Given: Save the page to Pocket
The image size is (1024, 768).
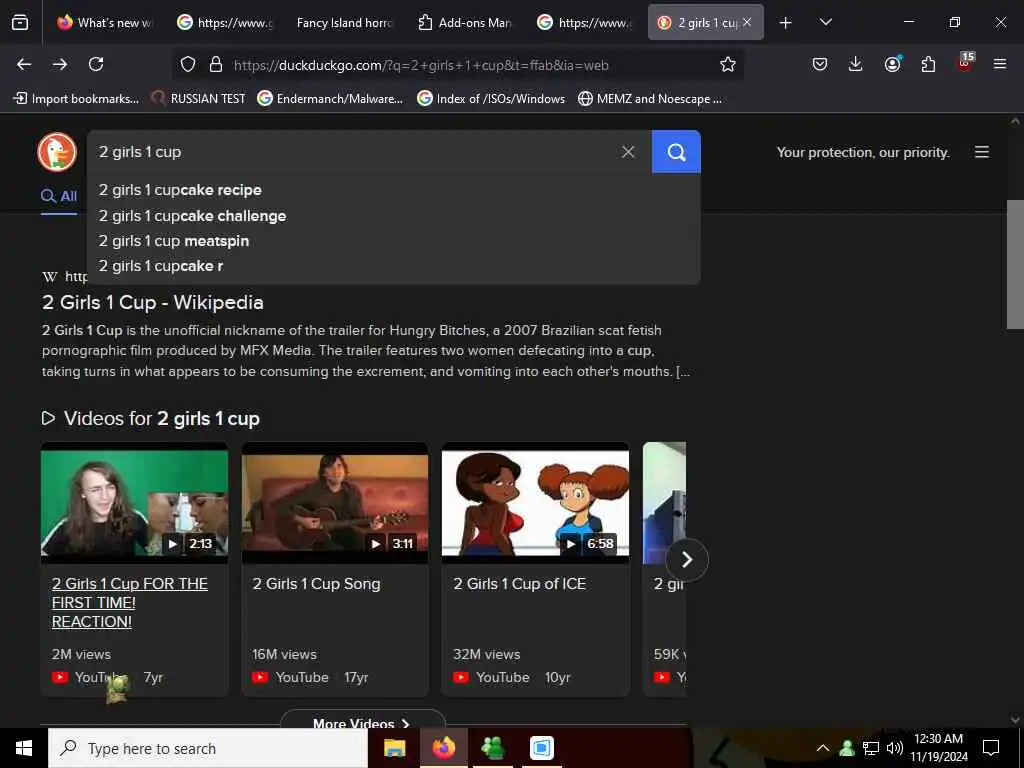Looking at the screenshot, I should coord(820,64).
